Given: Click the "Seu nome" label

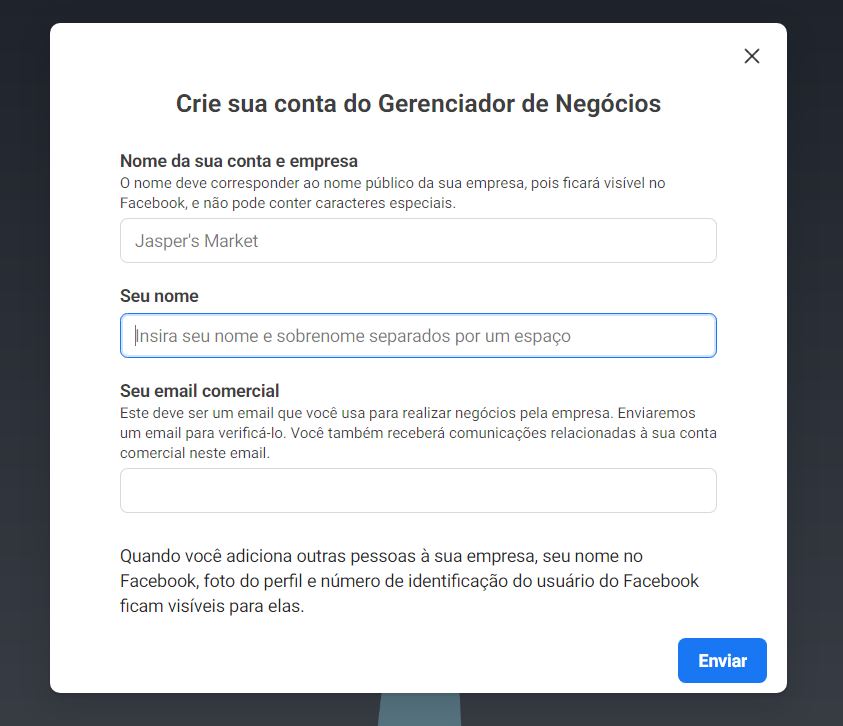Looking at the screenshot, I should tap(159, 296).
